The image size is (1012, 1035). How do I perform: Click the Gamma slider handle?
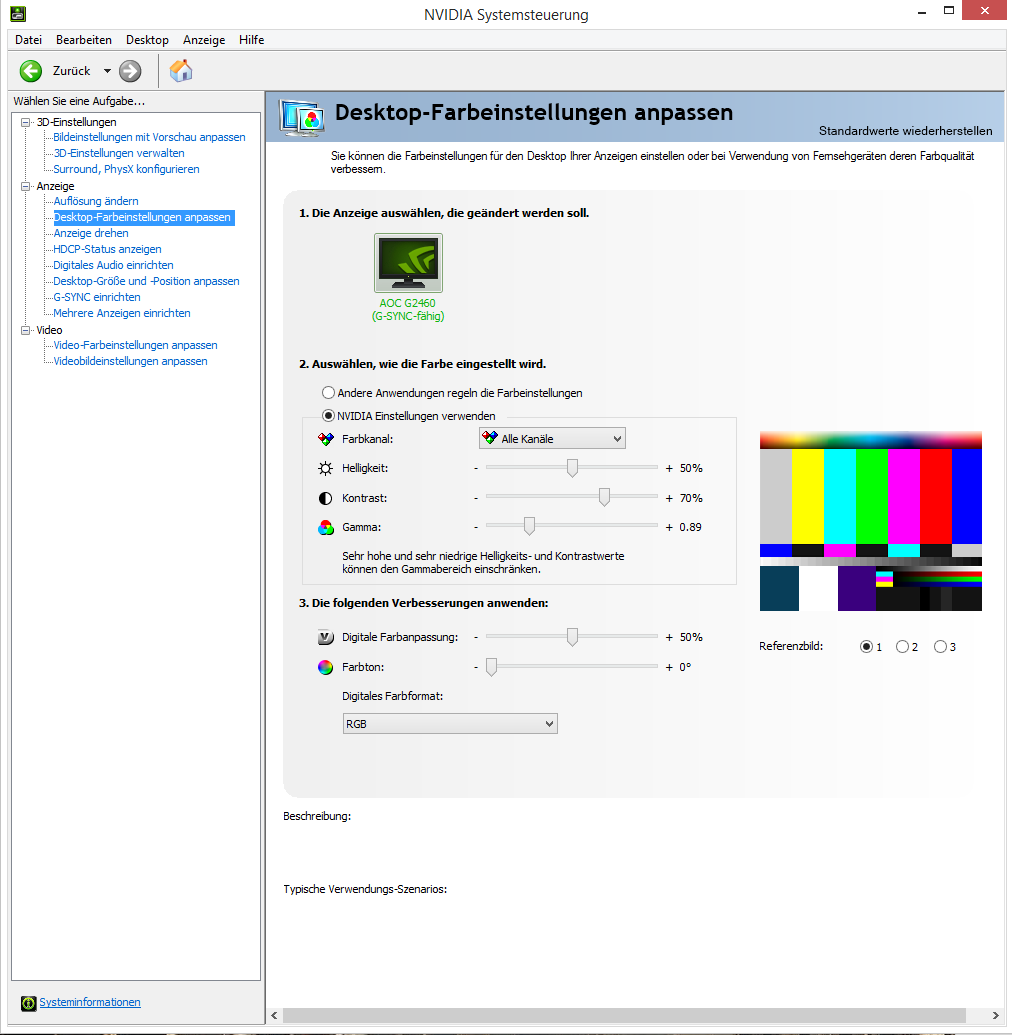[529, 526]
